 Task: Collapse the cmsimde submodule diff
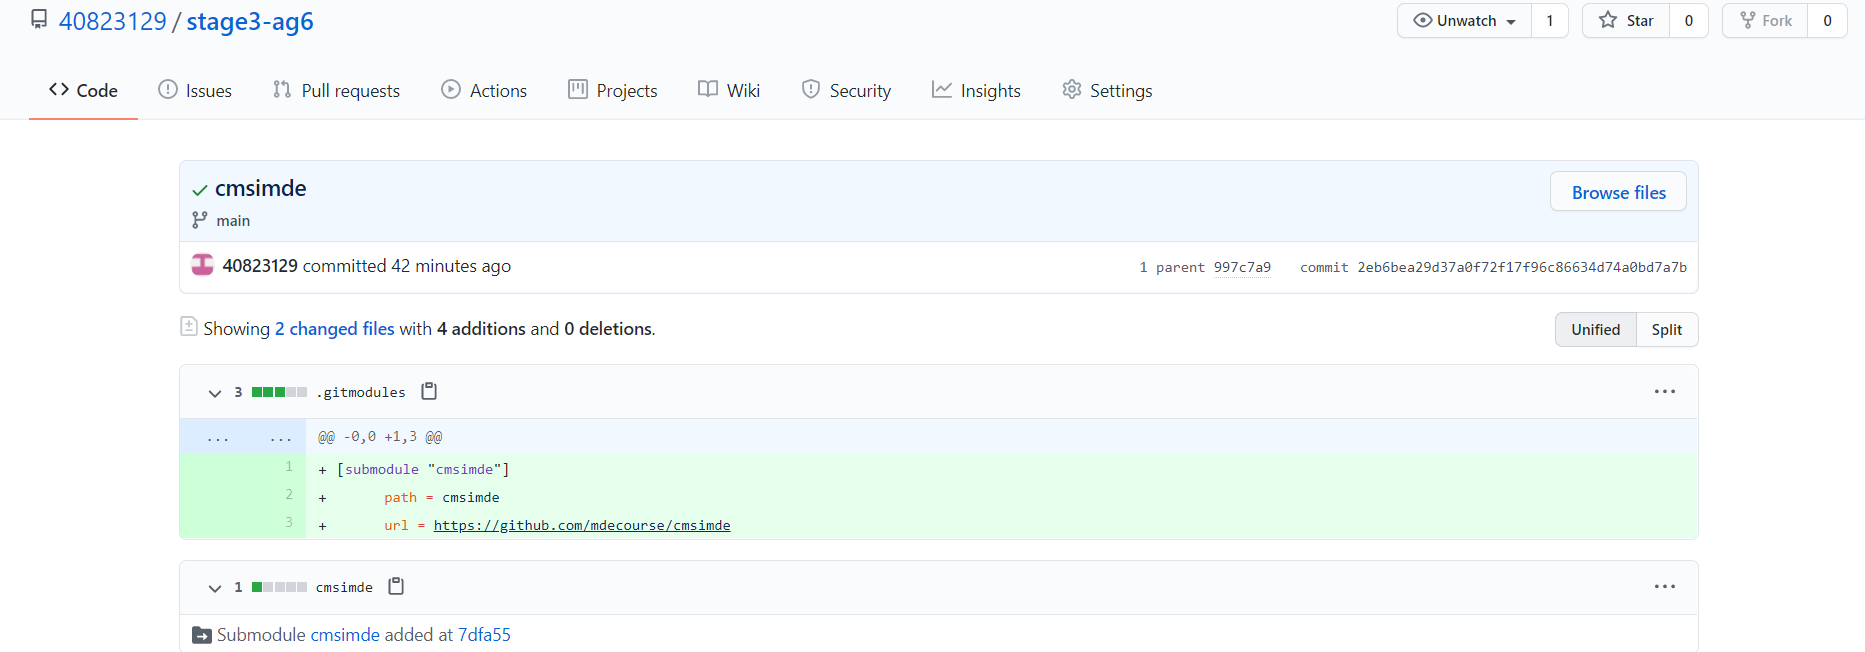214,588
